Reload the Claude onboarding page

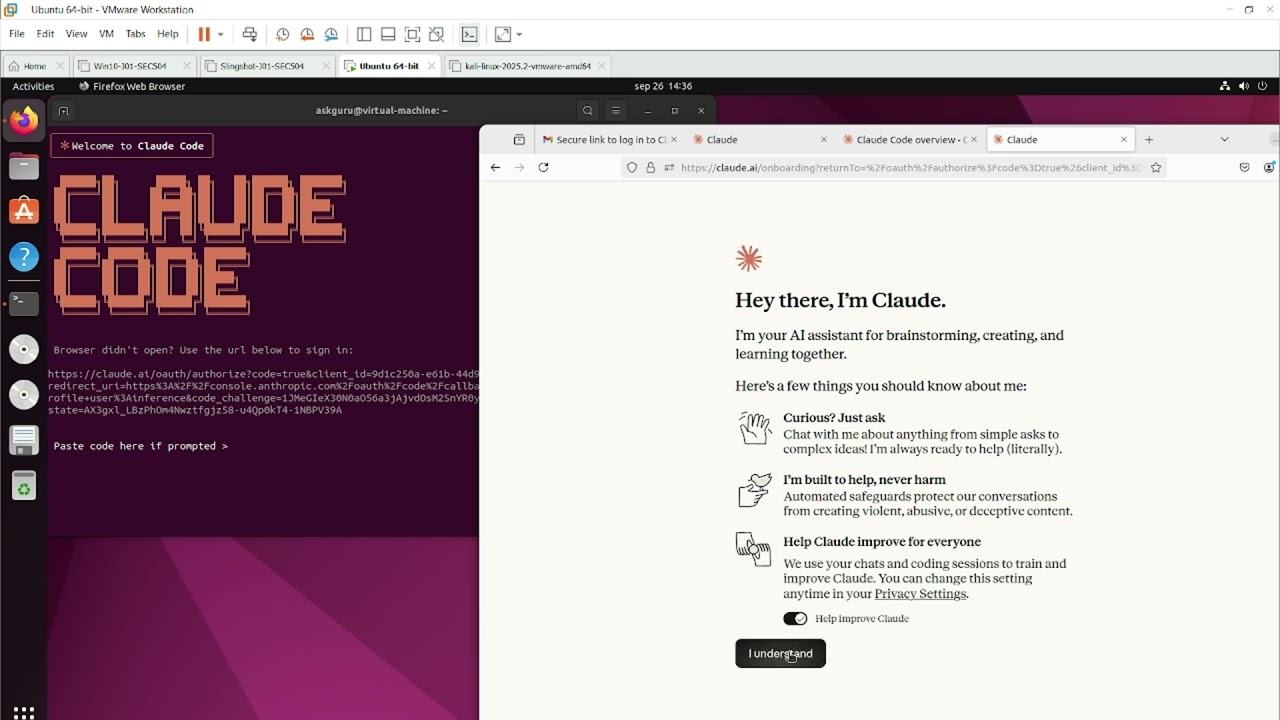pos(543,167)
